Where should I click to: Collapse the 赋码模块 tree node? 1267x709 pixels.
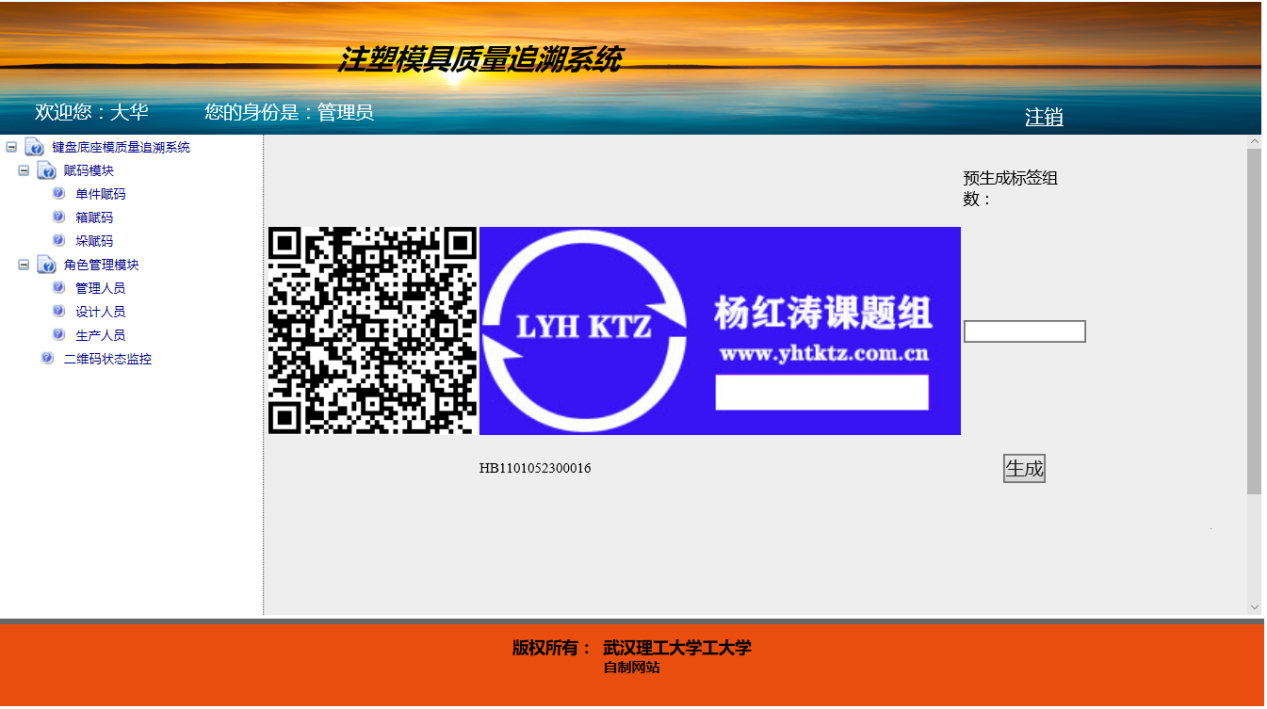coord(23,171)
